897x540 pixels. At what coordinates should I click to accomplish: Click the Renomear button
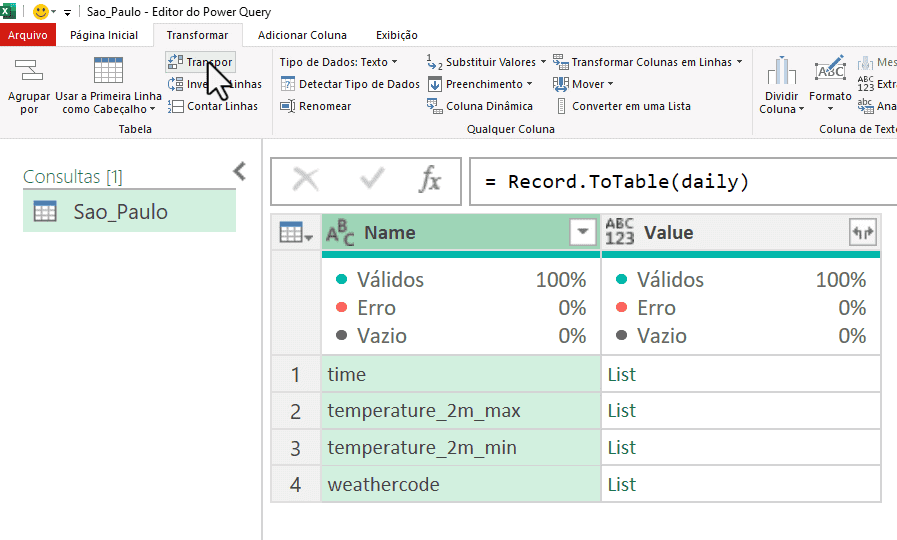click(x=316, y=106)
